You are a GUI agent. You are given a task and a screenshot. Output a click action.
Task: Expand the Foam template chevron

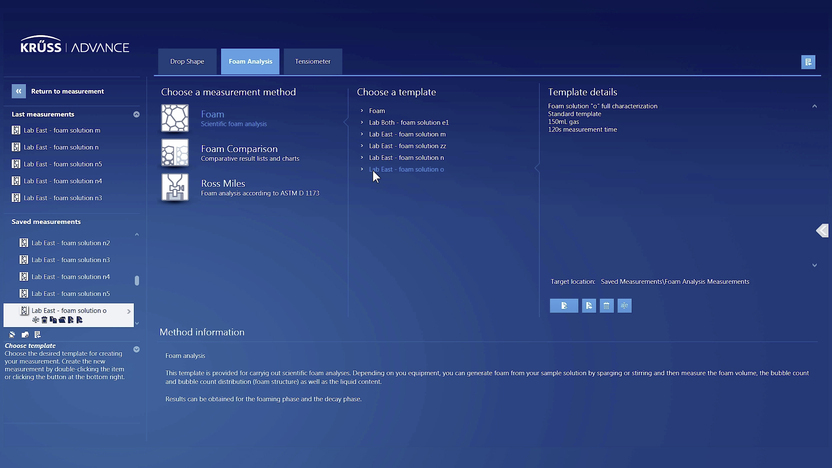[x=362, y=111]
